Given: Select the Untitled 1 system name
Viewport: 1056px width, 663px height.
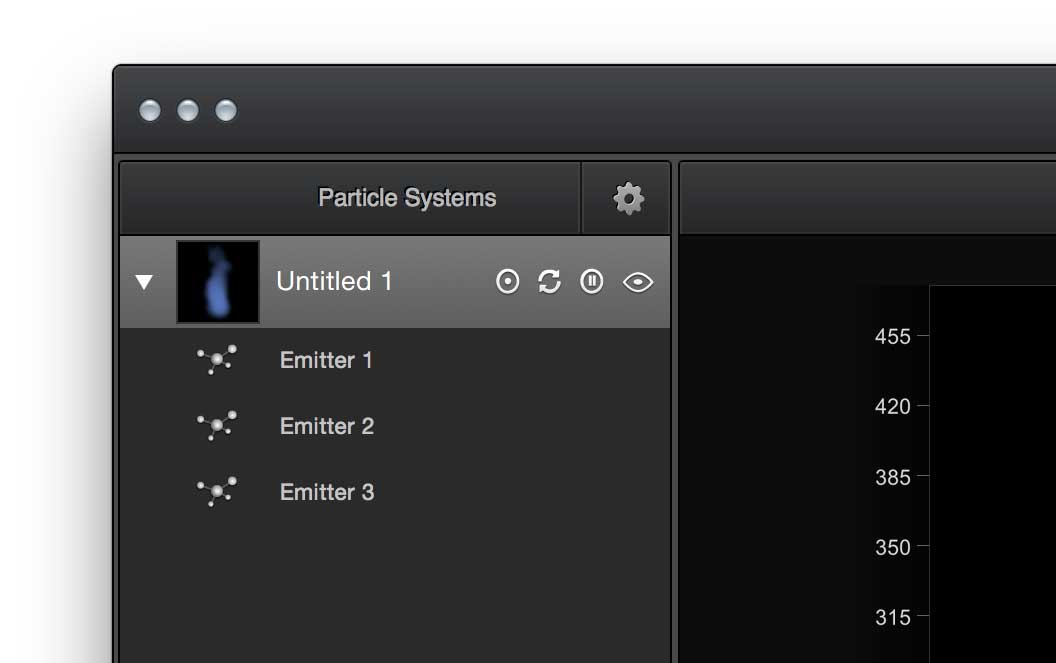Looking at the screenshot, I should tap(334, 281).
